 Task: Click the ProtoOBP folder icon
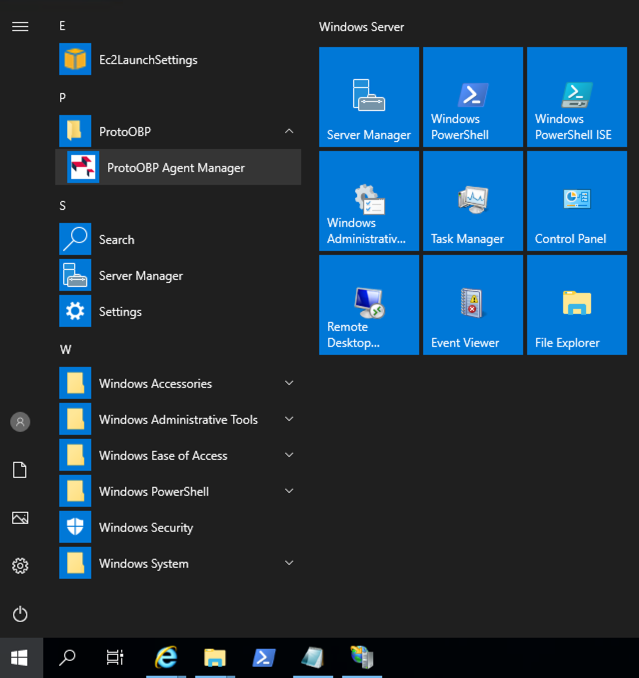coord(75,131)
